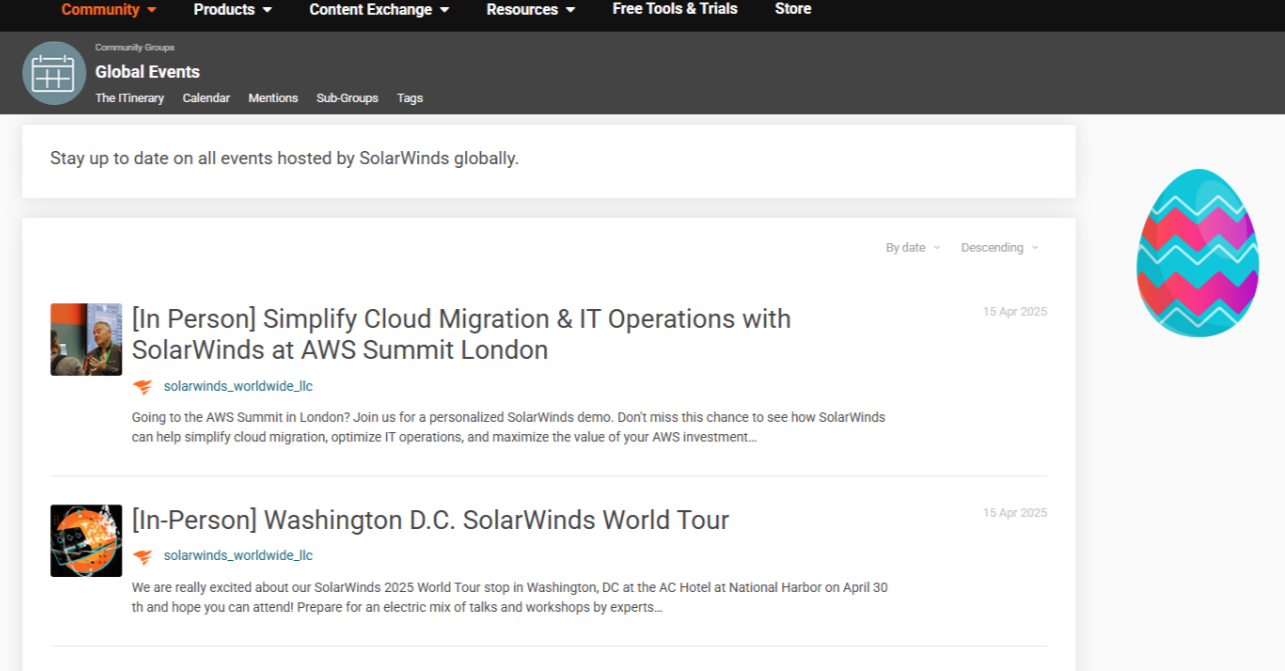Viewport: 1285px width, 671px height.
Task: Expand the Products menu
Action: point(232,10)
